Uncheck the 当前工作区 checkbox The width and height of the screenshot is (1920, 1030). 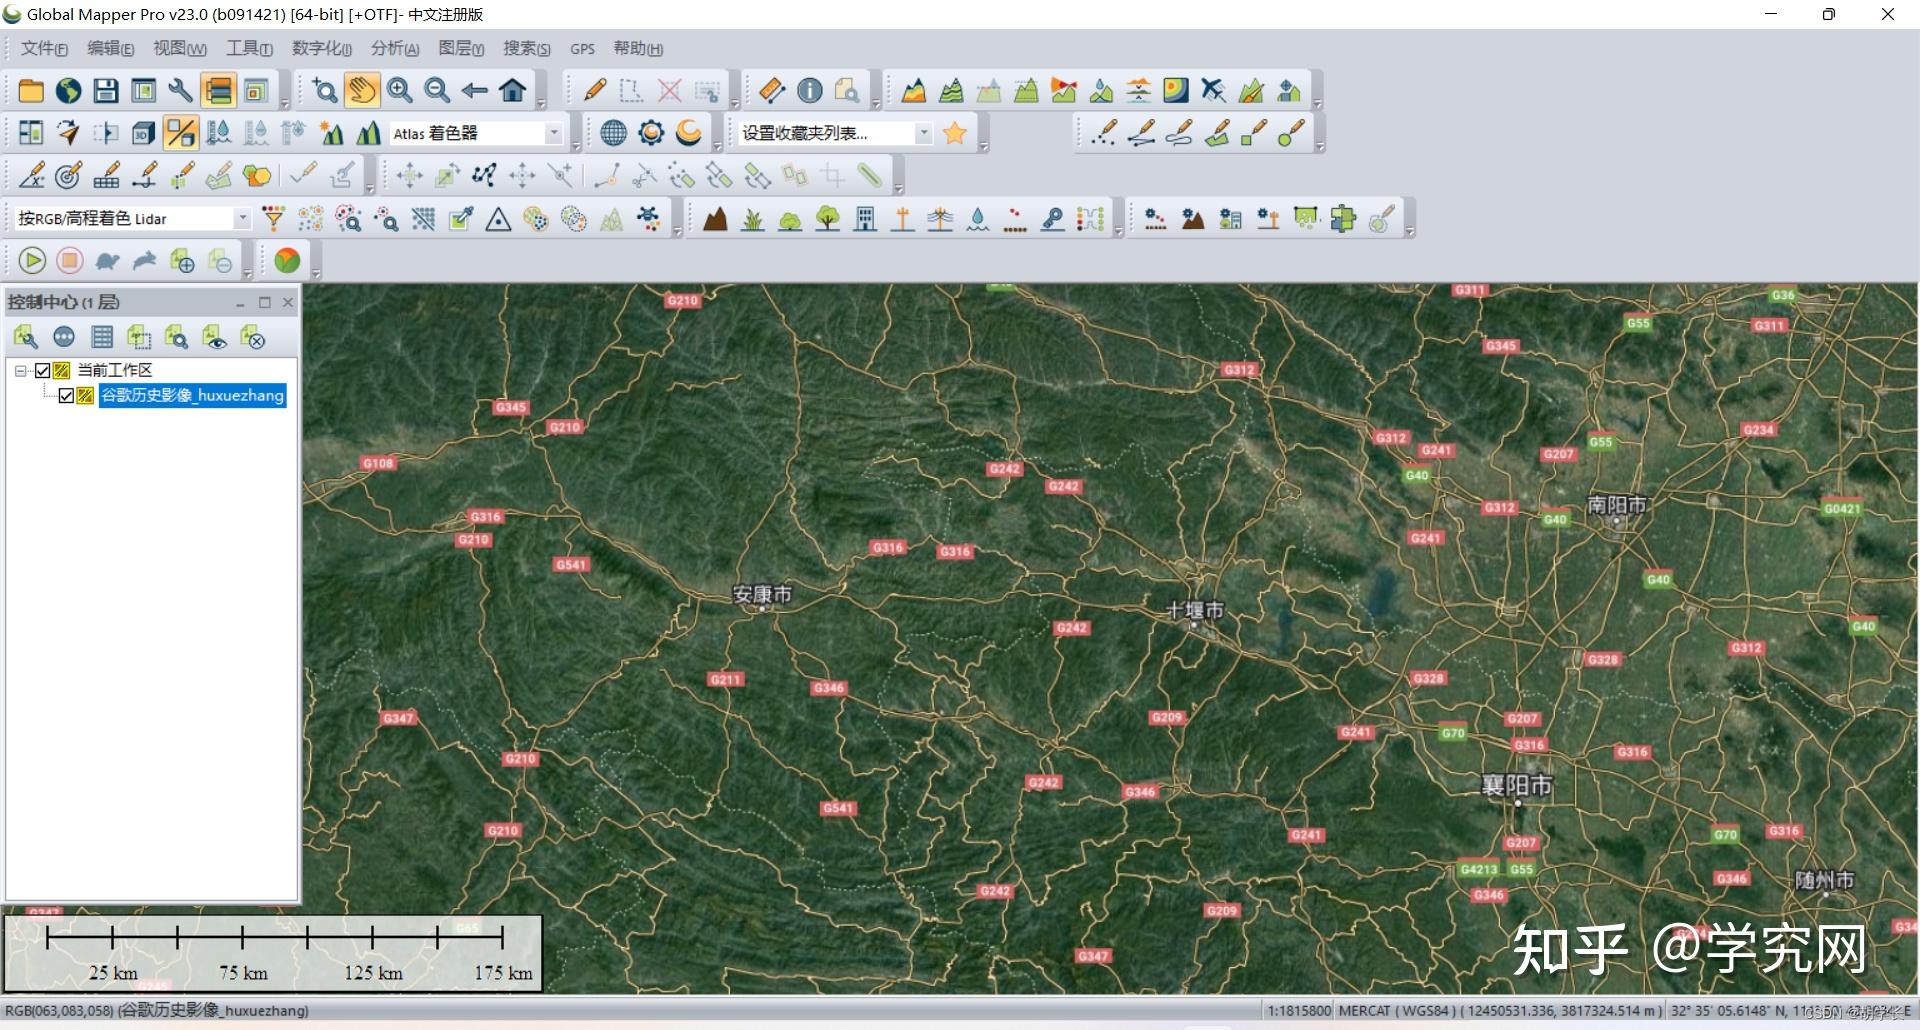tap(42, 371)
